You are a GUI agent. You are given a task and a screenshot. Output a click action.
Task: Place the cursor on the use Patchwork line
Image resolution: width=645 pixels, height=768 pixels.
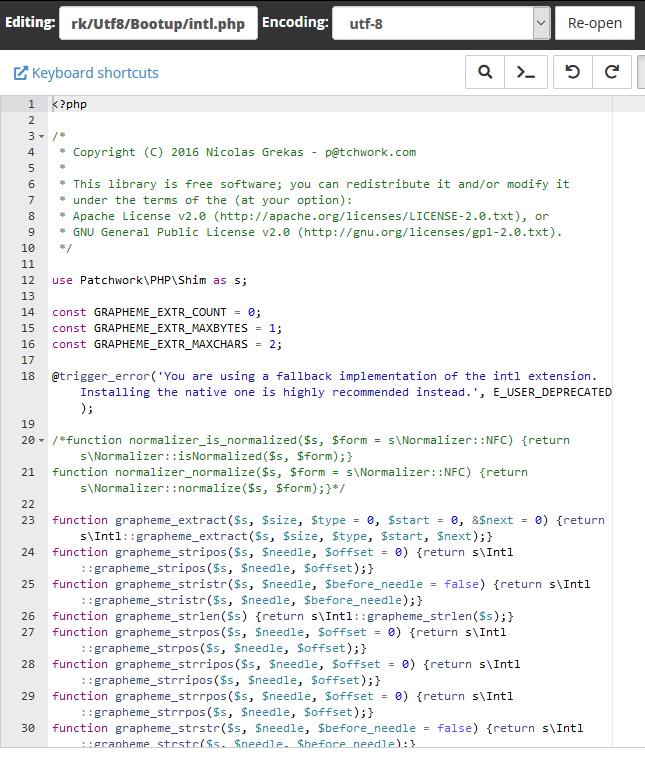click(x=149, y=280)
